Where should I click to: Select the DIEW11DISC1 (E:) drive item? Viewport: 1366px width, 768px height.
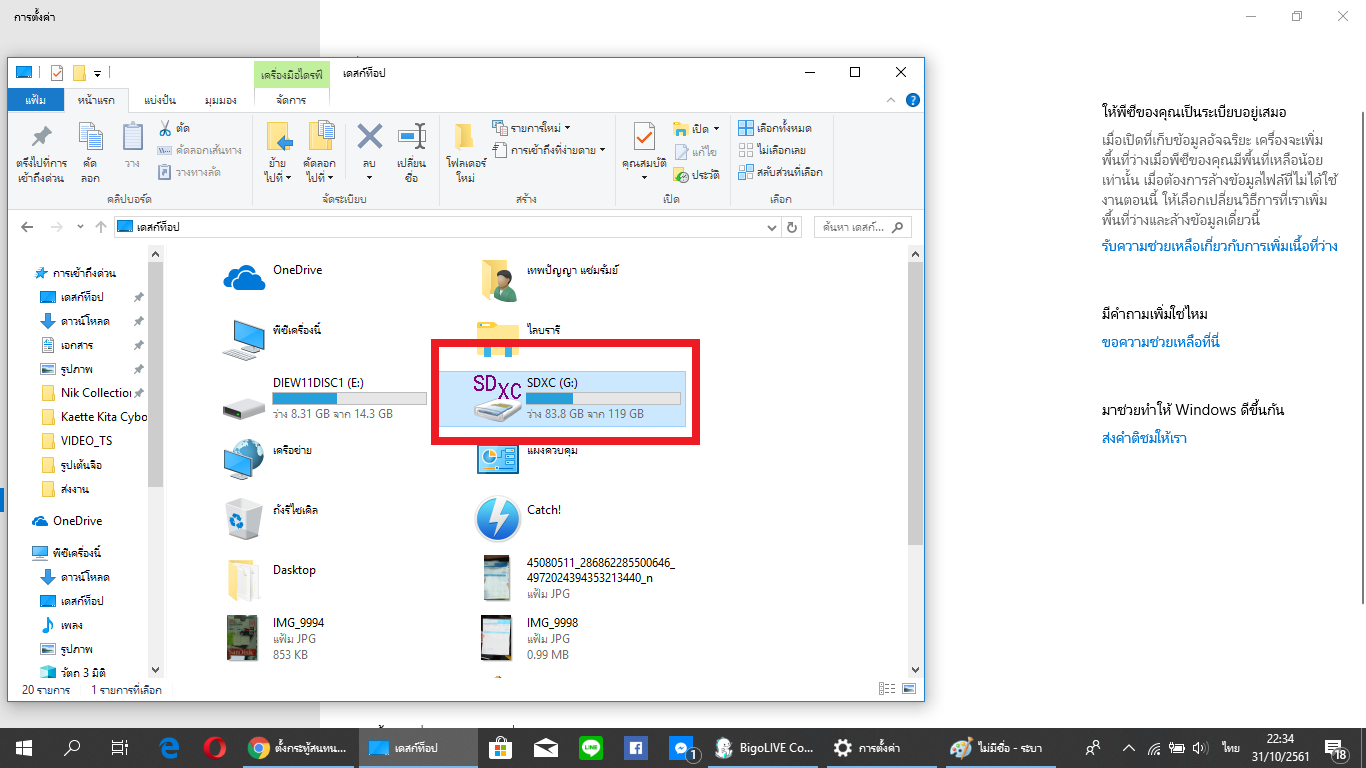tap(325, 398)
